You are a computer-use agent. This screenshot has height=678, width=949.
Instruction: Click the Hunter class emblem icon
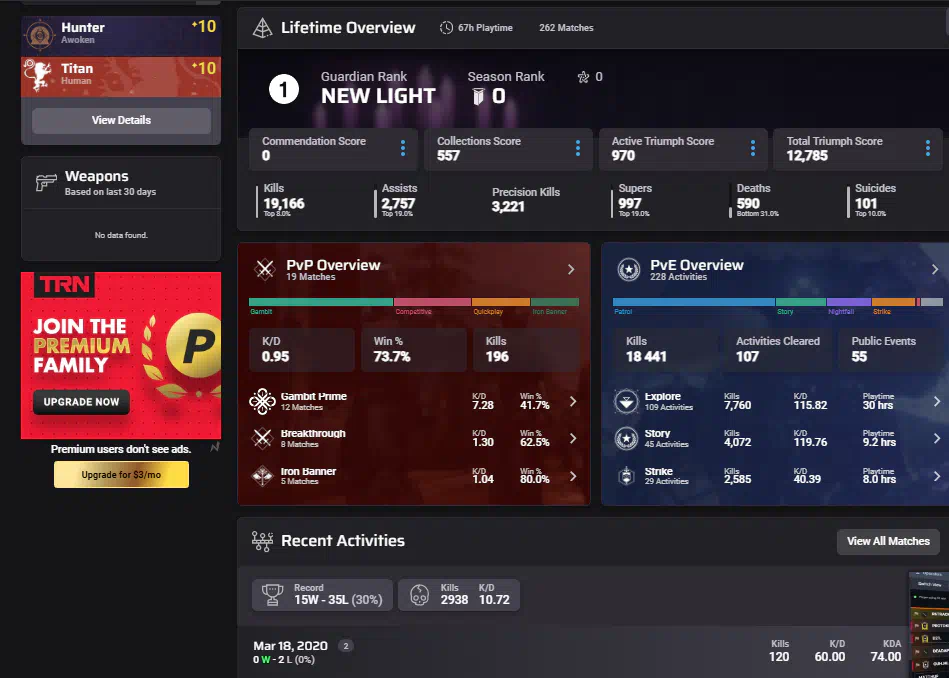pos(41,34)
